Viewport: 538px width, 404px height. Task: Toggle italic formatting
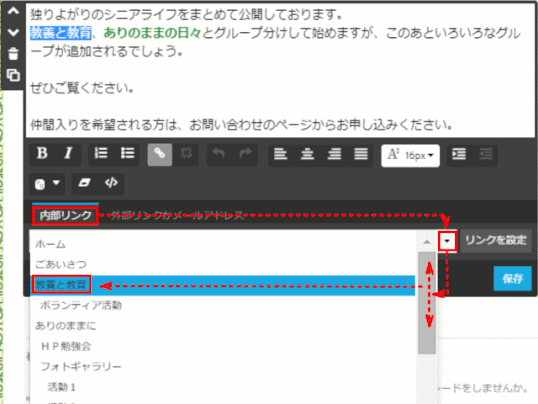click(69, 153)
